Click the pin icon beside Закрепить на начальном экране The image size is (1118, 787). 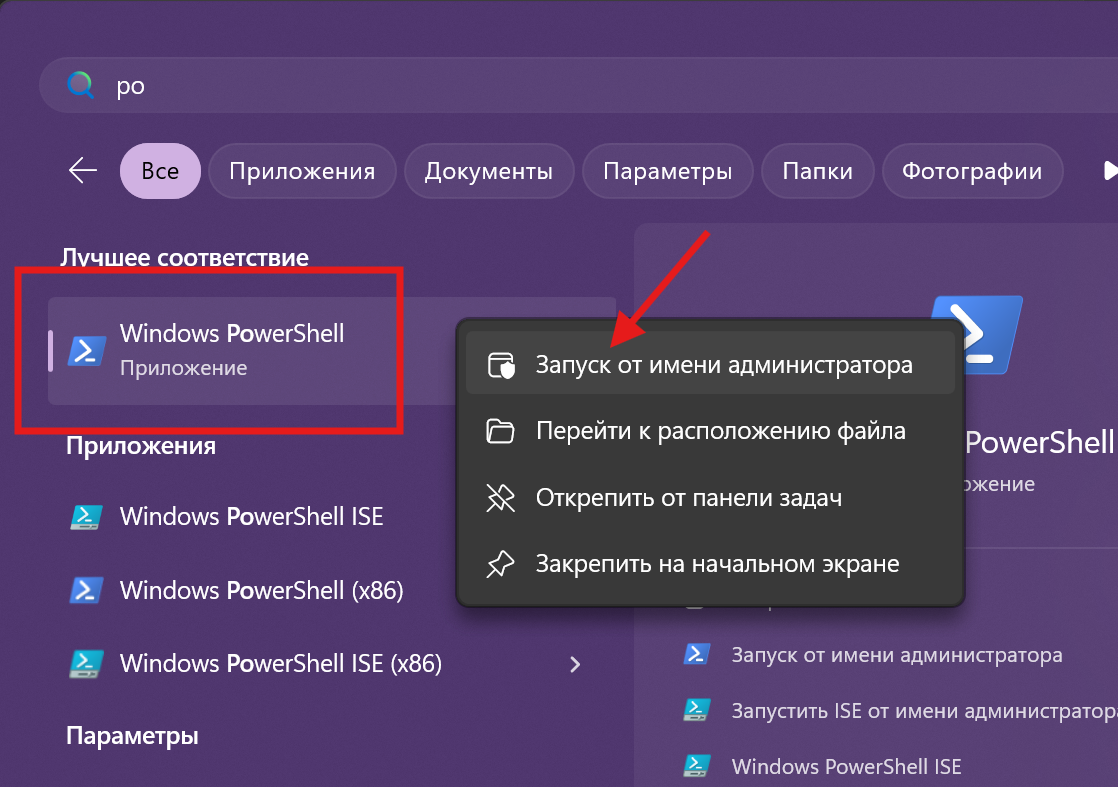point(501,564)
